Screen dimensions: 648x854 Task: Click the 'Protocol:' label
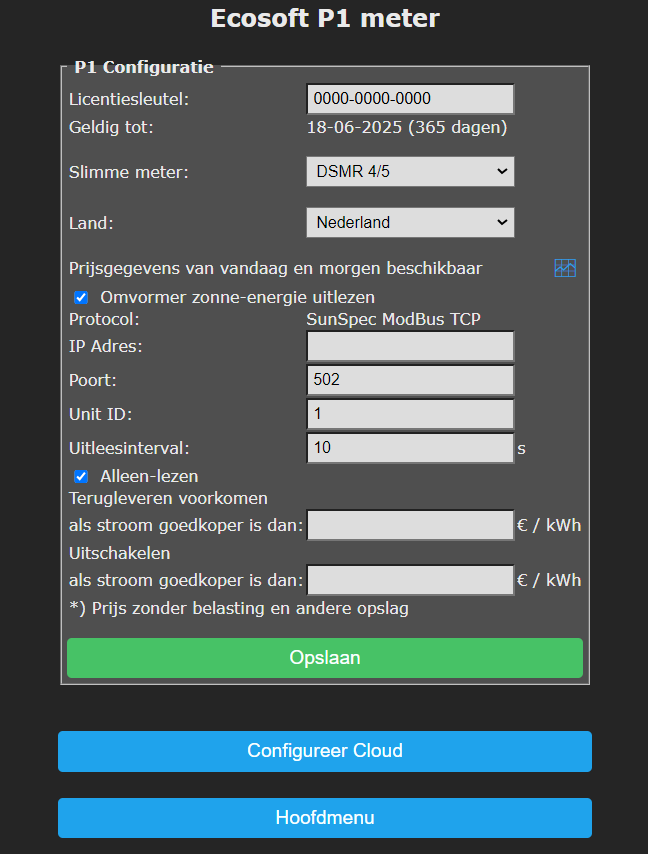(104, 319)
